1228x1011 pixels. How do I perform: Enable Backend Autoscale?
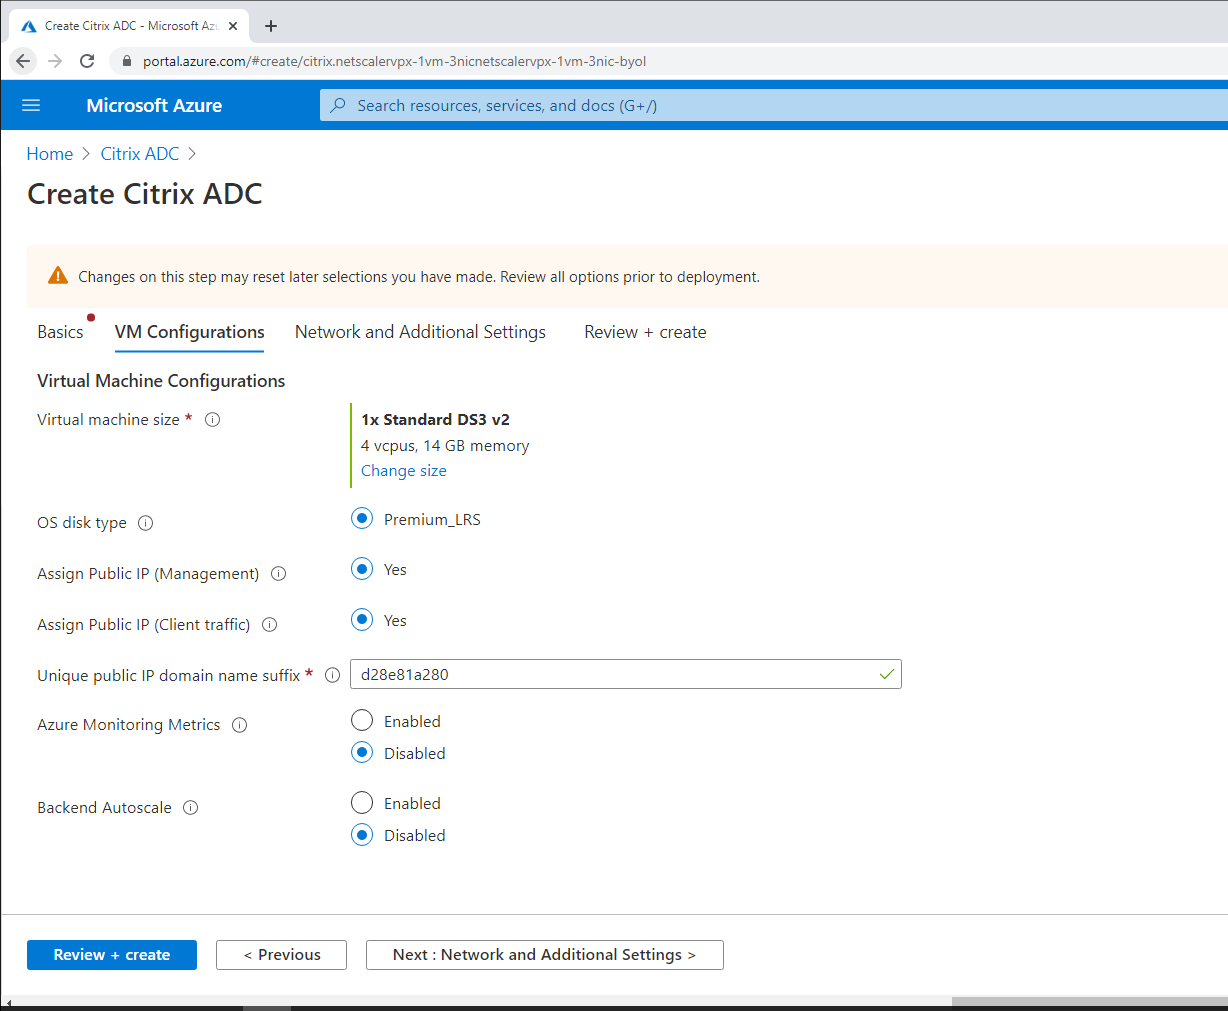[x=361, y=802]
